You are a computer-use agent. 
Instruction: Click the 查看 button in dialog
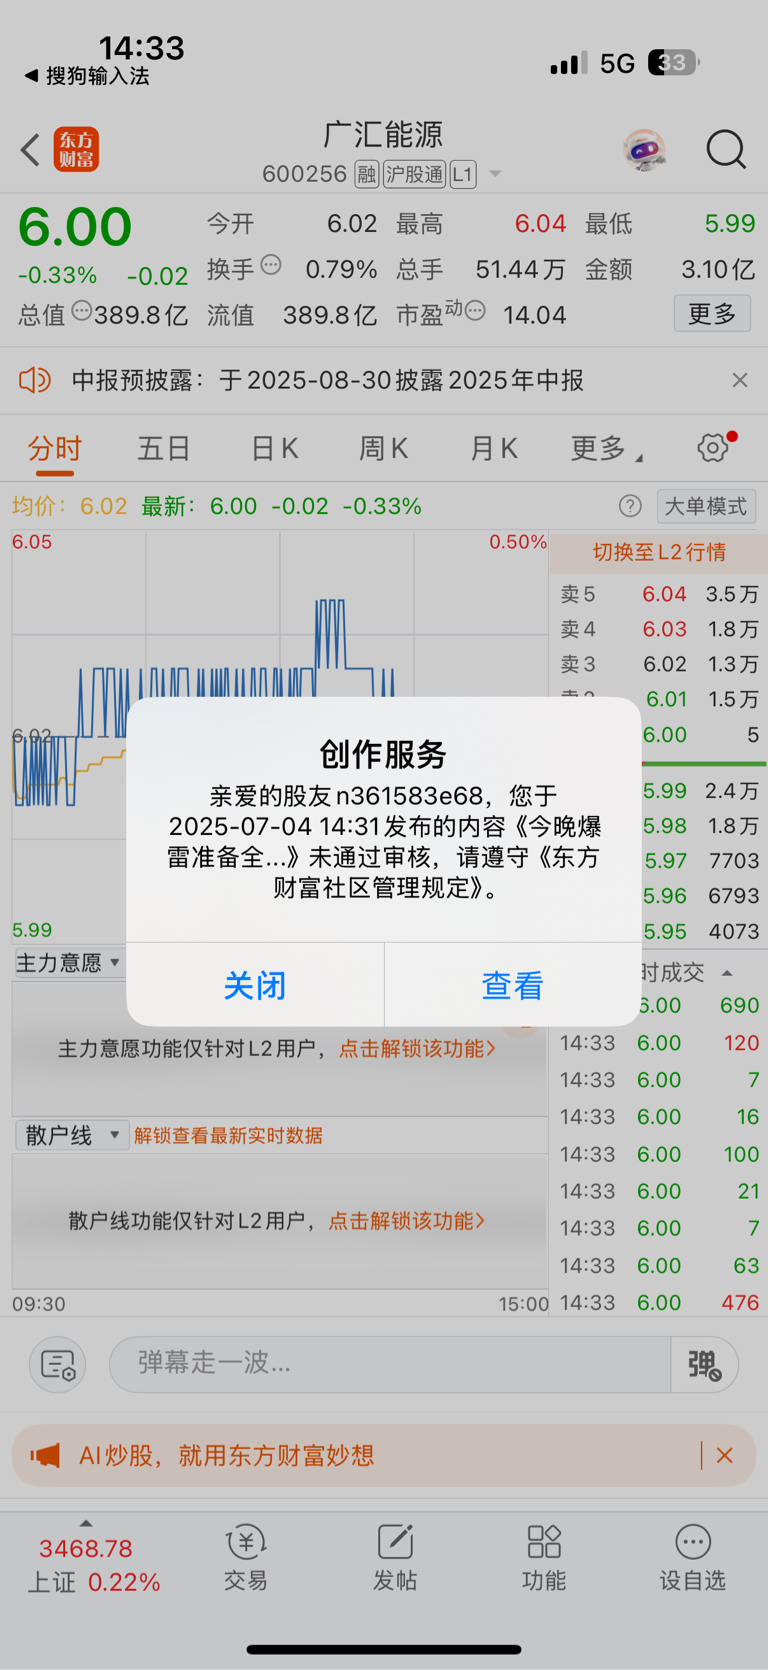[513, 985]
